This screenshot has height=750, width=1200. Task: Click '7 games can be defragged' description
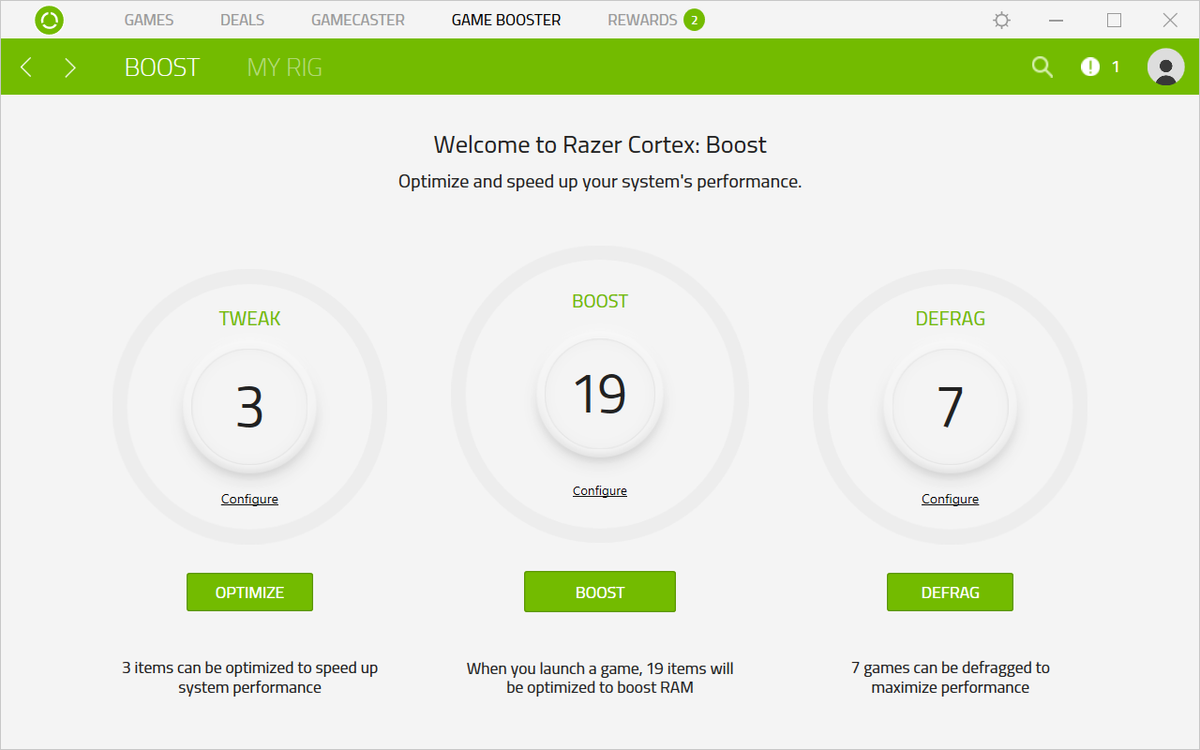tap(950, 677)
